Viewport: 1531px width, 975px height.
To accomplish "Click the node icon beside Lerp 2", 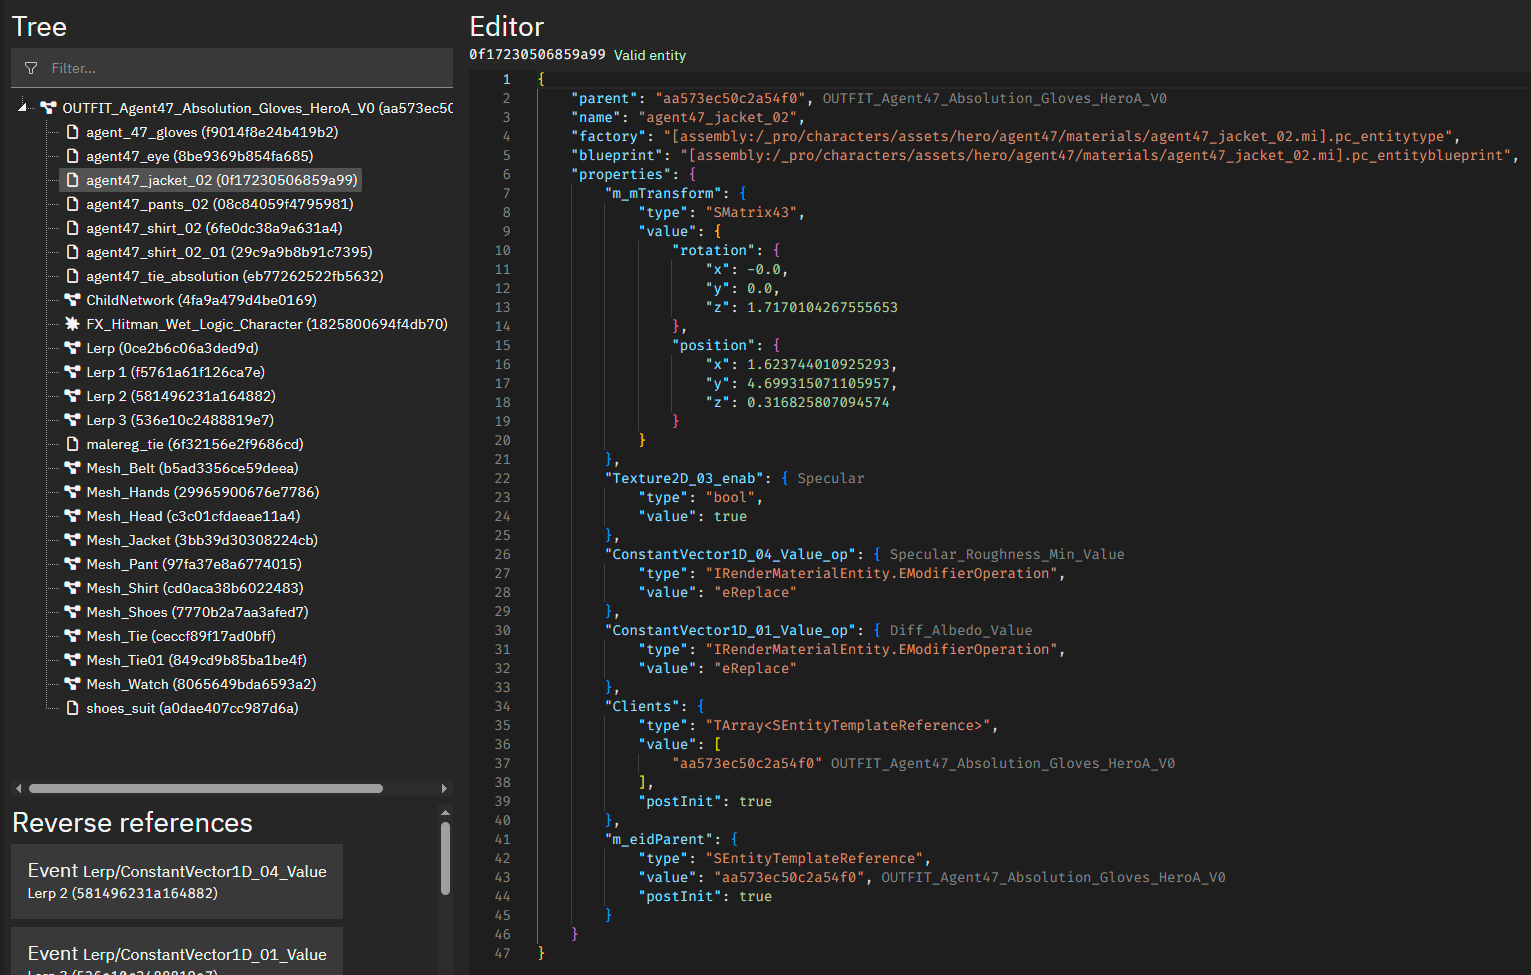I will pyautogui.click(x=72, y=396).
